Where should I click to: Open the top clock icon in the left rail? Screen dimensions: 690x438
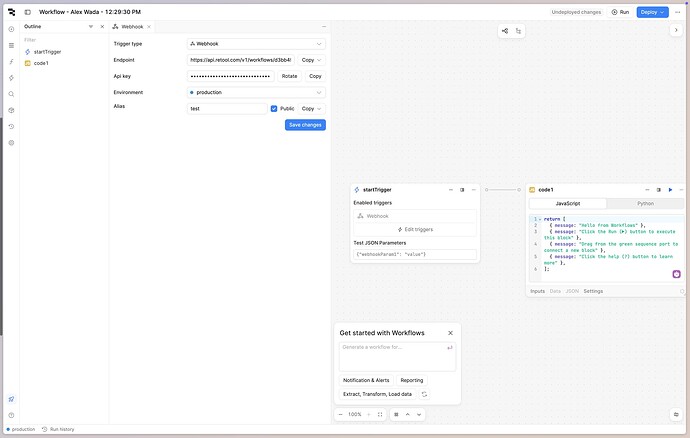pos(11,29)
